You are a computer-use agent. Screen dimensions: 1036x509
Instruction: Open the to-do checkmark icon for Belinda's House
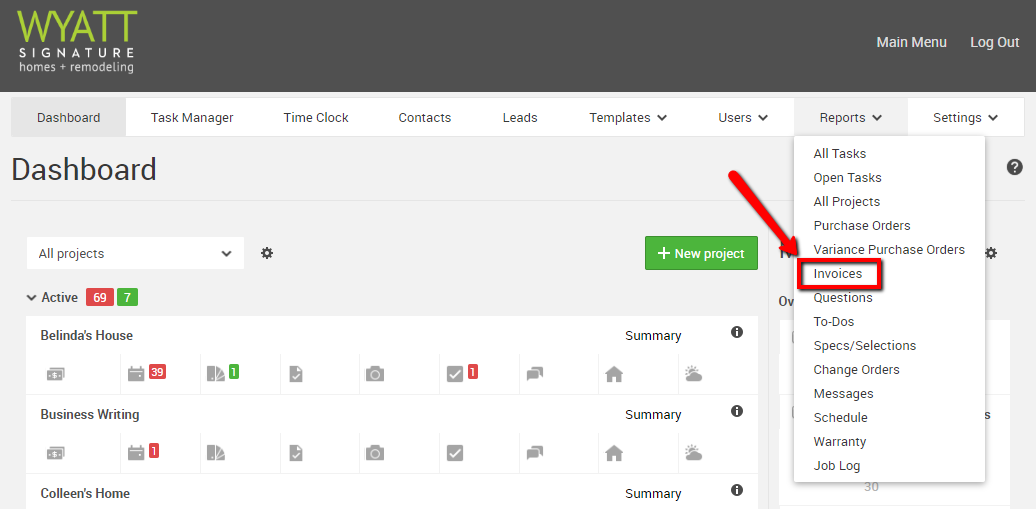(x=454, y=374)
